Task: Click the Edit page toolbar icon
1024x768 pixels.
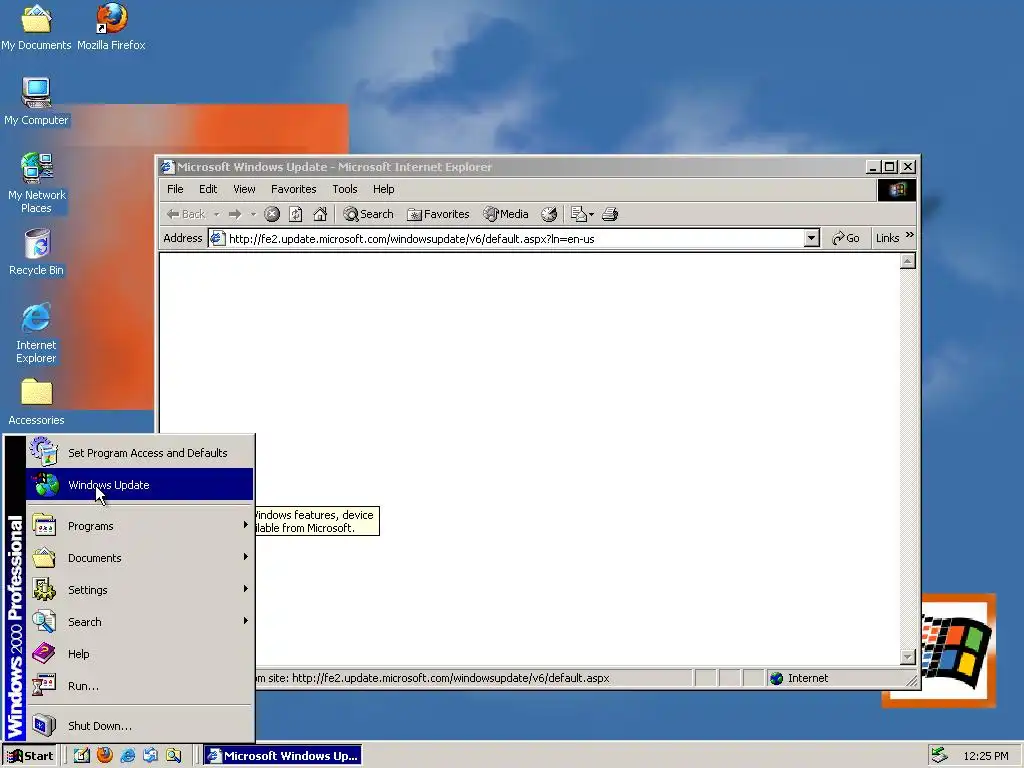Action: click(579, 214)
